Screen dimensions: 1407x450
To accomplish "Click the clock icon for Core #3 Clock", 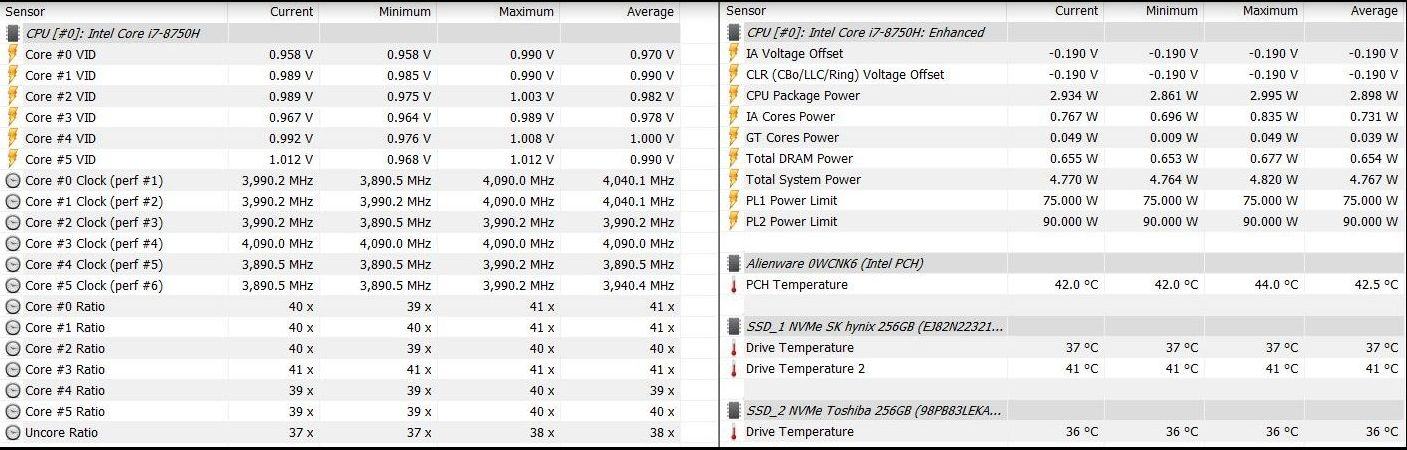I will pyautogui.click(x=13, y=244).
